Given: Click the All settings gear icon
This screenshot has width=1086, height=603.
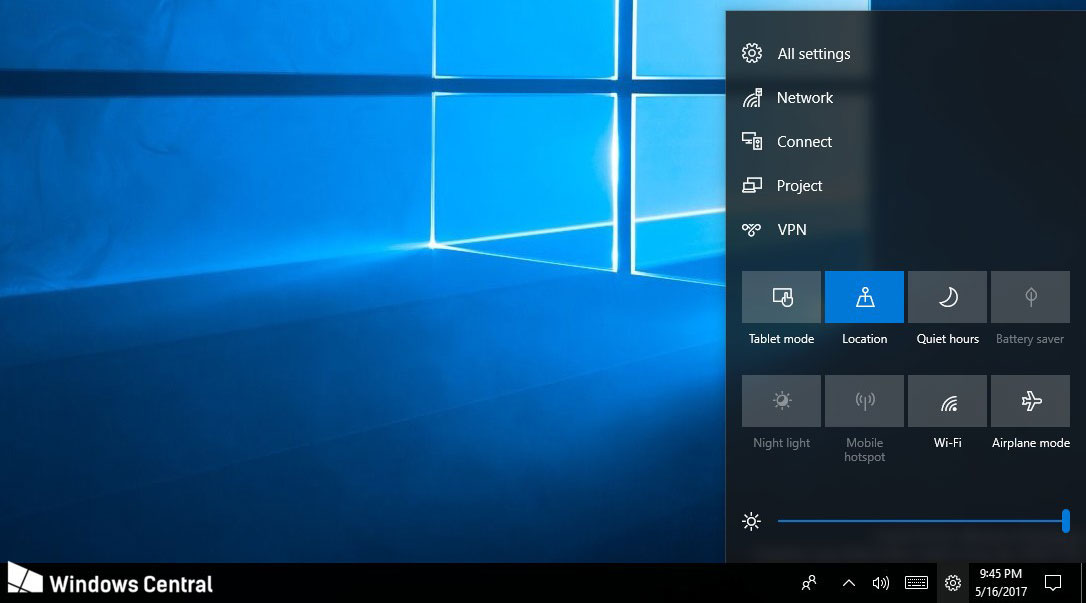Looking at the screenshot, I should pos(751,53).
